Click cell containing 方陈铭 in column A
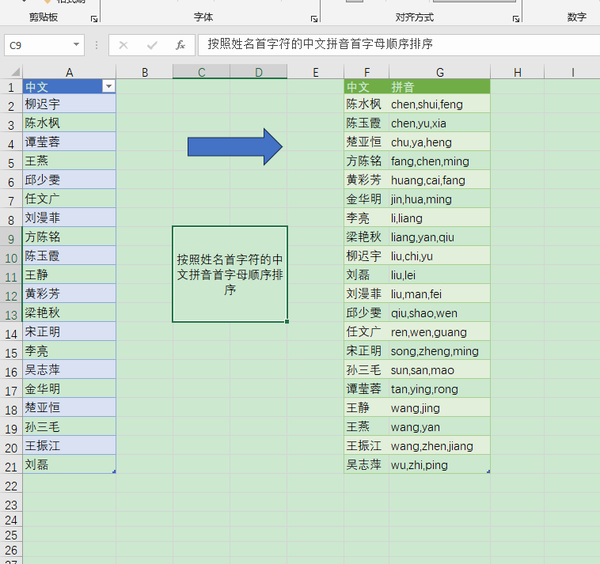Image resolution: width=600 pixels, height=564 pixels. 69,236
